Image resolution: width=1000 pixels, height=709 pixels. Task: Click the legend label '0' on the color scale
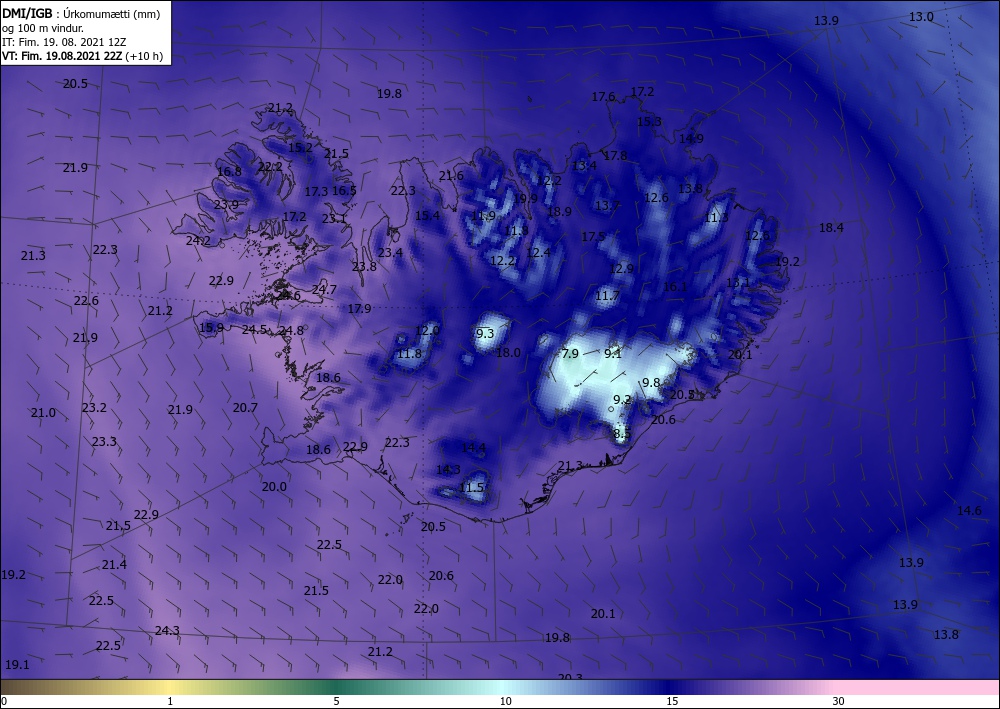[x=4, y=701]
